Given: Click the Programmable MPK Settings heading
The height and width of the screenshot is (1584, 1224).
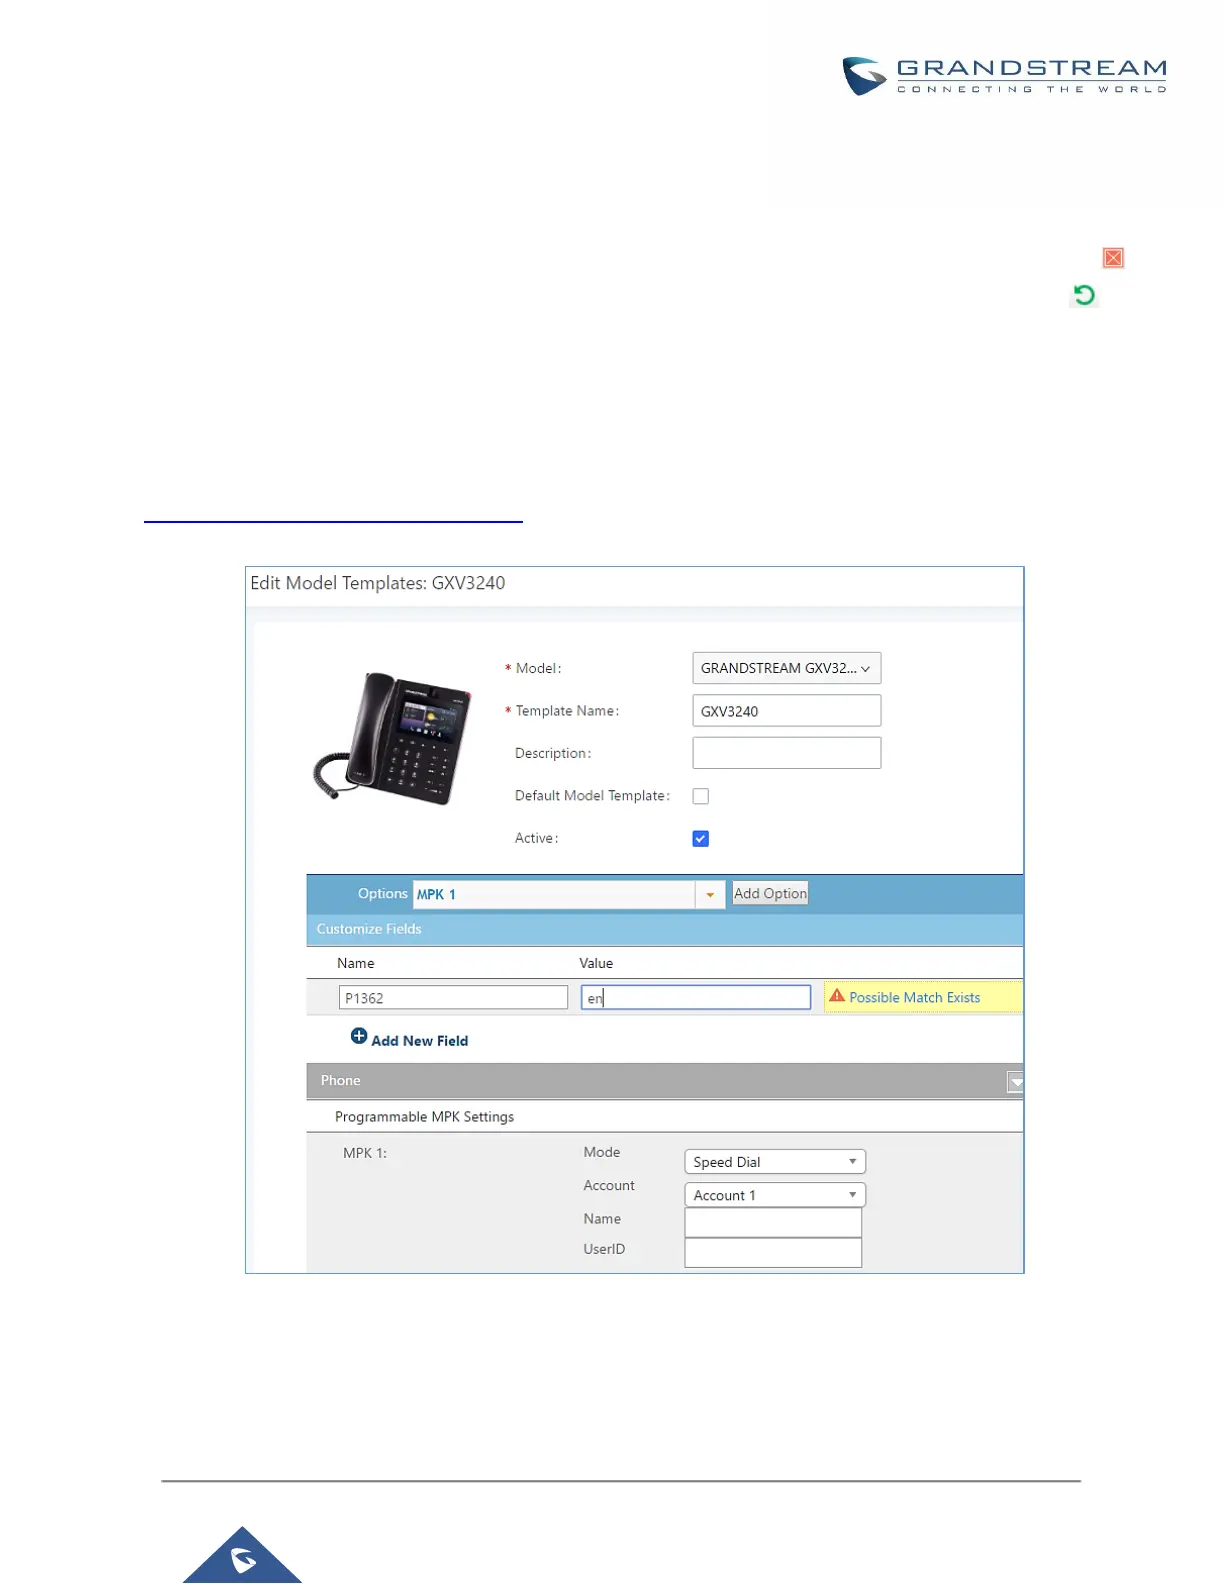Looking at the screenshot, I should 424,1117.
